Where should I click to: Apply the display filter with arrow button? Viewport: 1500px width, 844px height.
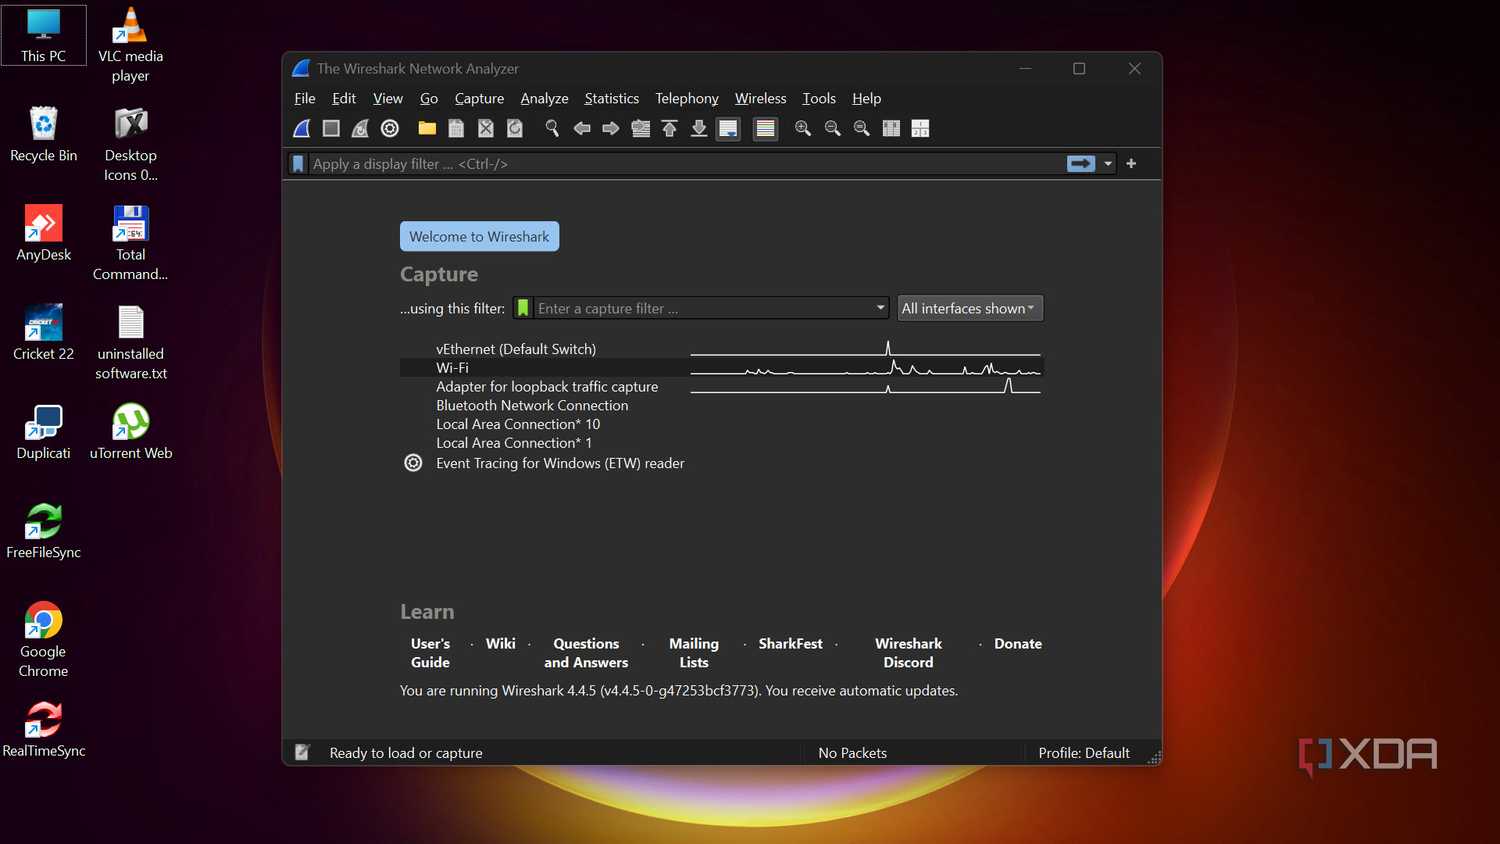pyautogui.click(x=1081, y=163)
